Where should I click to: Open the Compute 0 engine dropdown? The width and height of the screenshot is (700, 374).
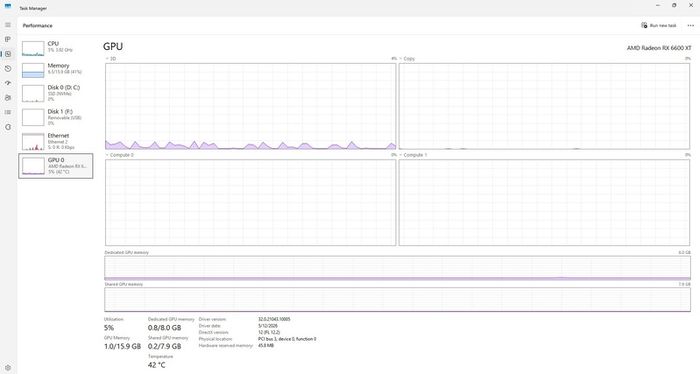pos(119,155)
